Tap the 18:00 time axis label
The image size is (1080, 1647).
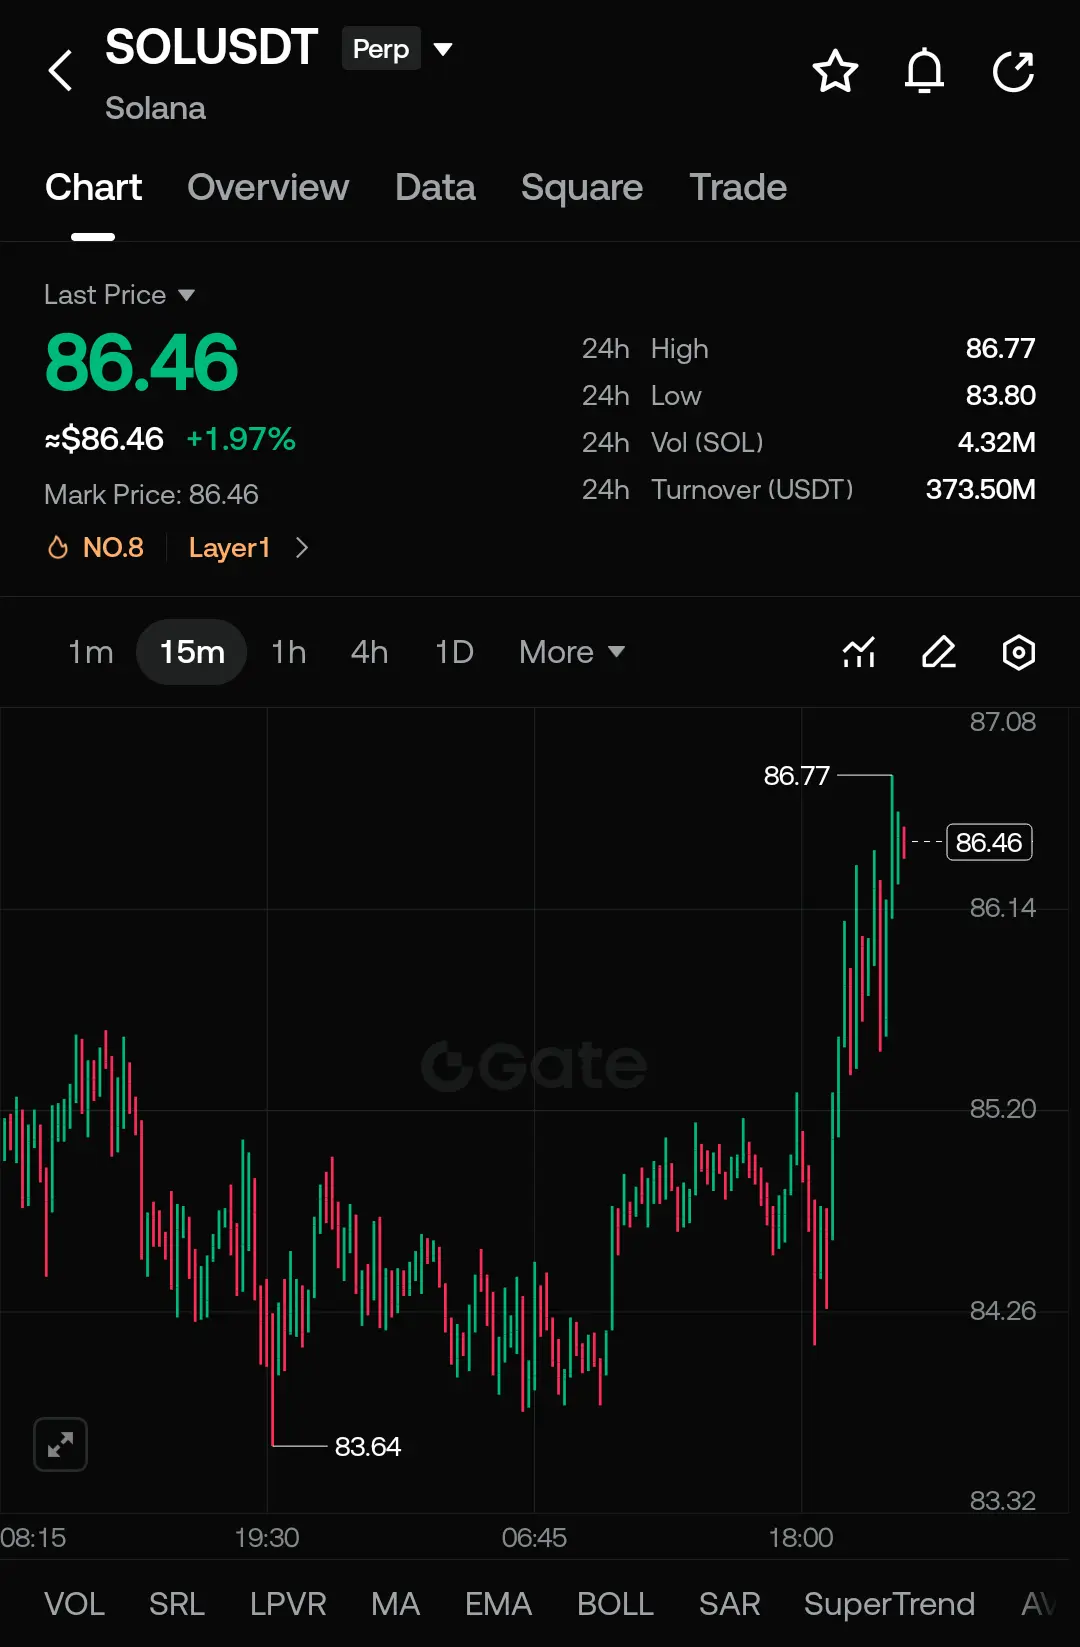pos(800,1537)
